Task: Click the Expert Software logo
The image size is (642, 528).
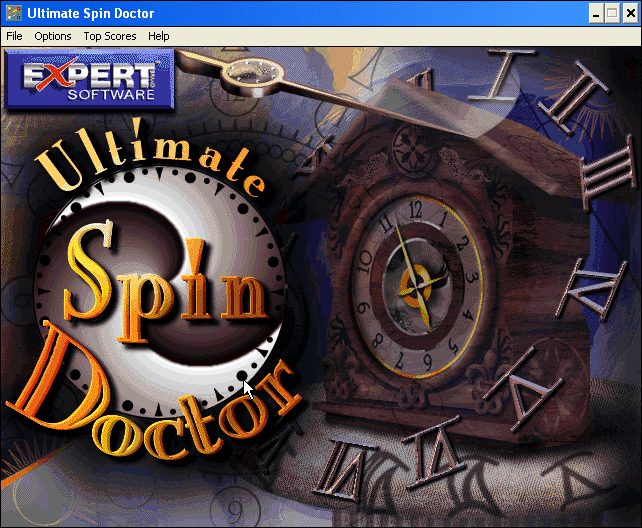Action: 89,79
